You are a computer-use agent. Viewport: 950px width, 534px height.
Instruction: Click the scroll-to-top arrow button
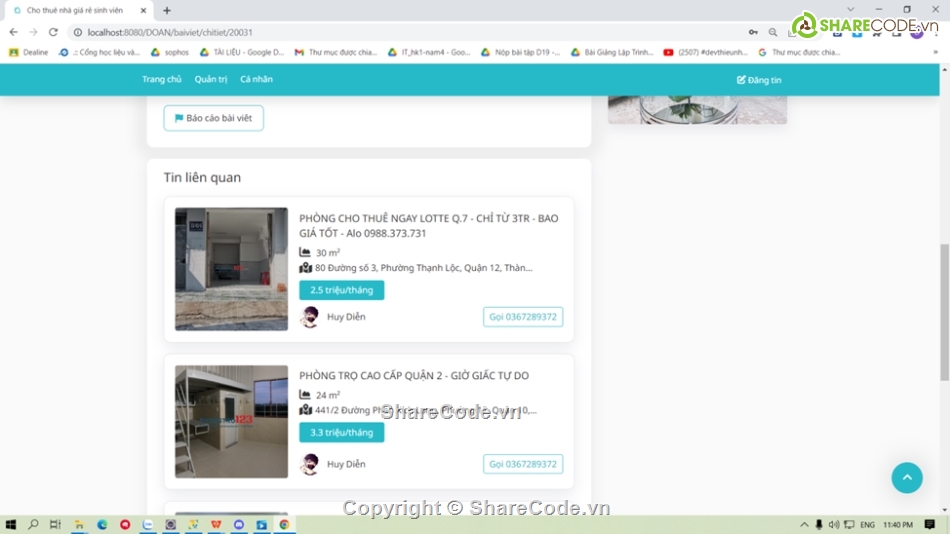(906, 478)
